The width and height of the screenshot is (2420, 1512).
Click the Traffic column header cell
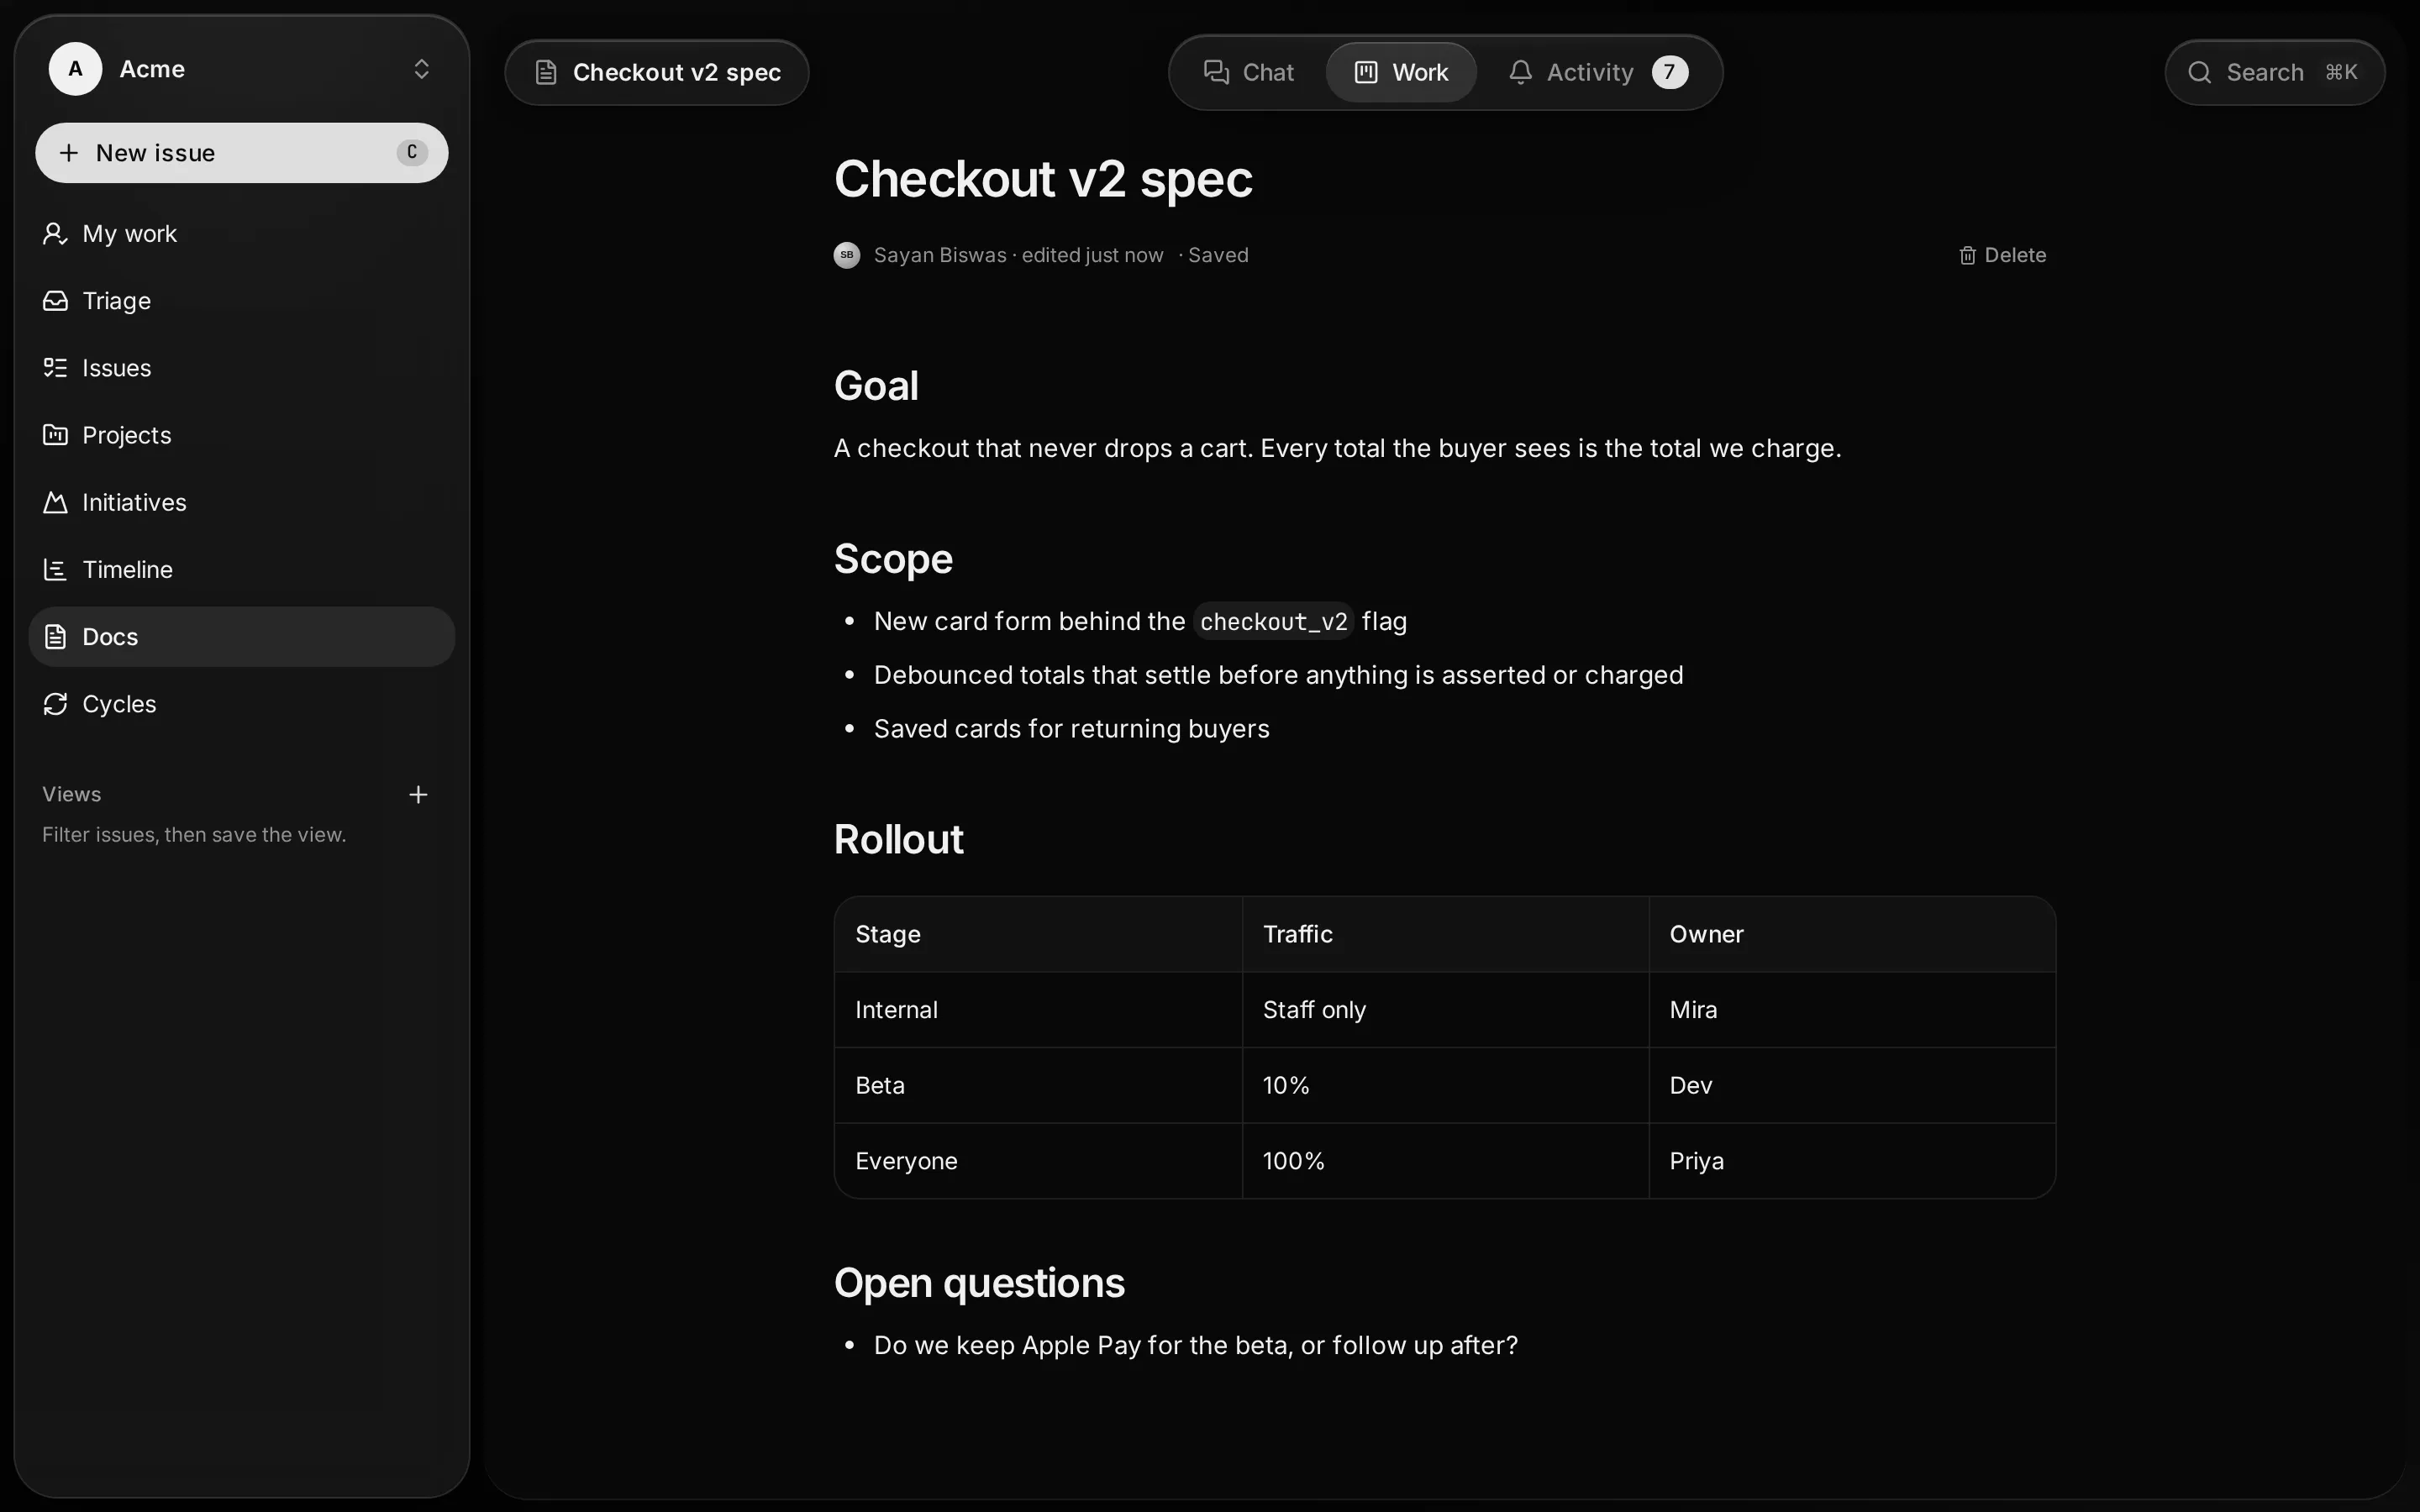coord(1445,934)
